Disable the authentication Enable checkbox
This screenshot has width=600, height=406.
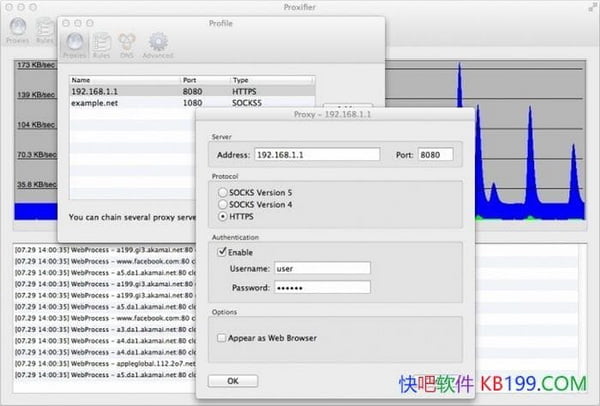tap(222, 252)
